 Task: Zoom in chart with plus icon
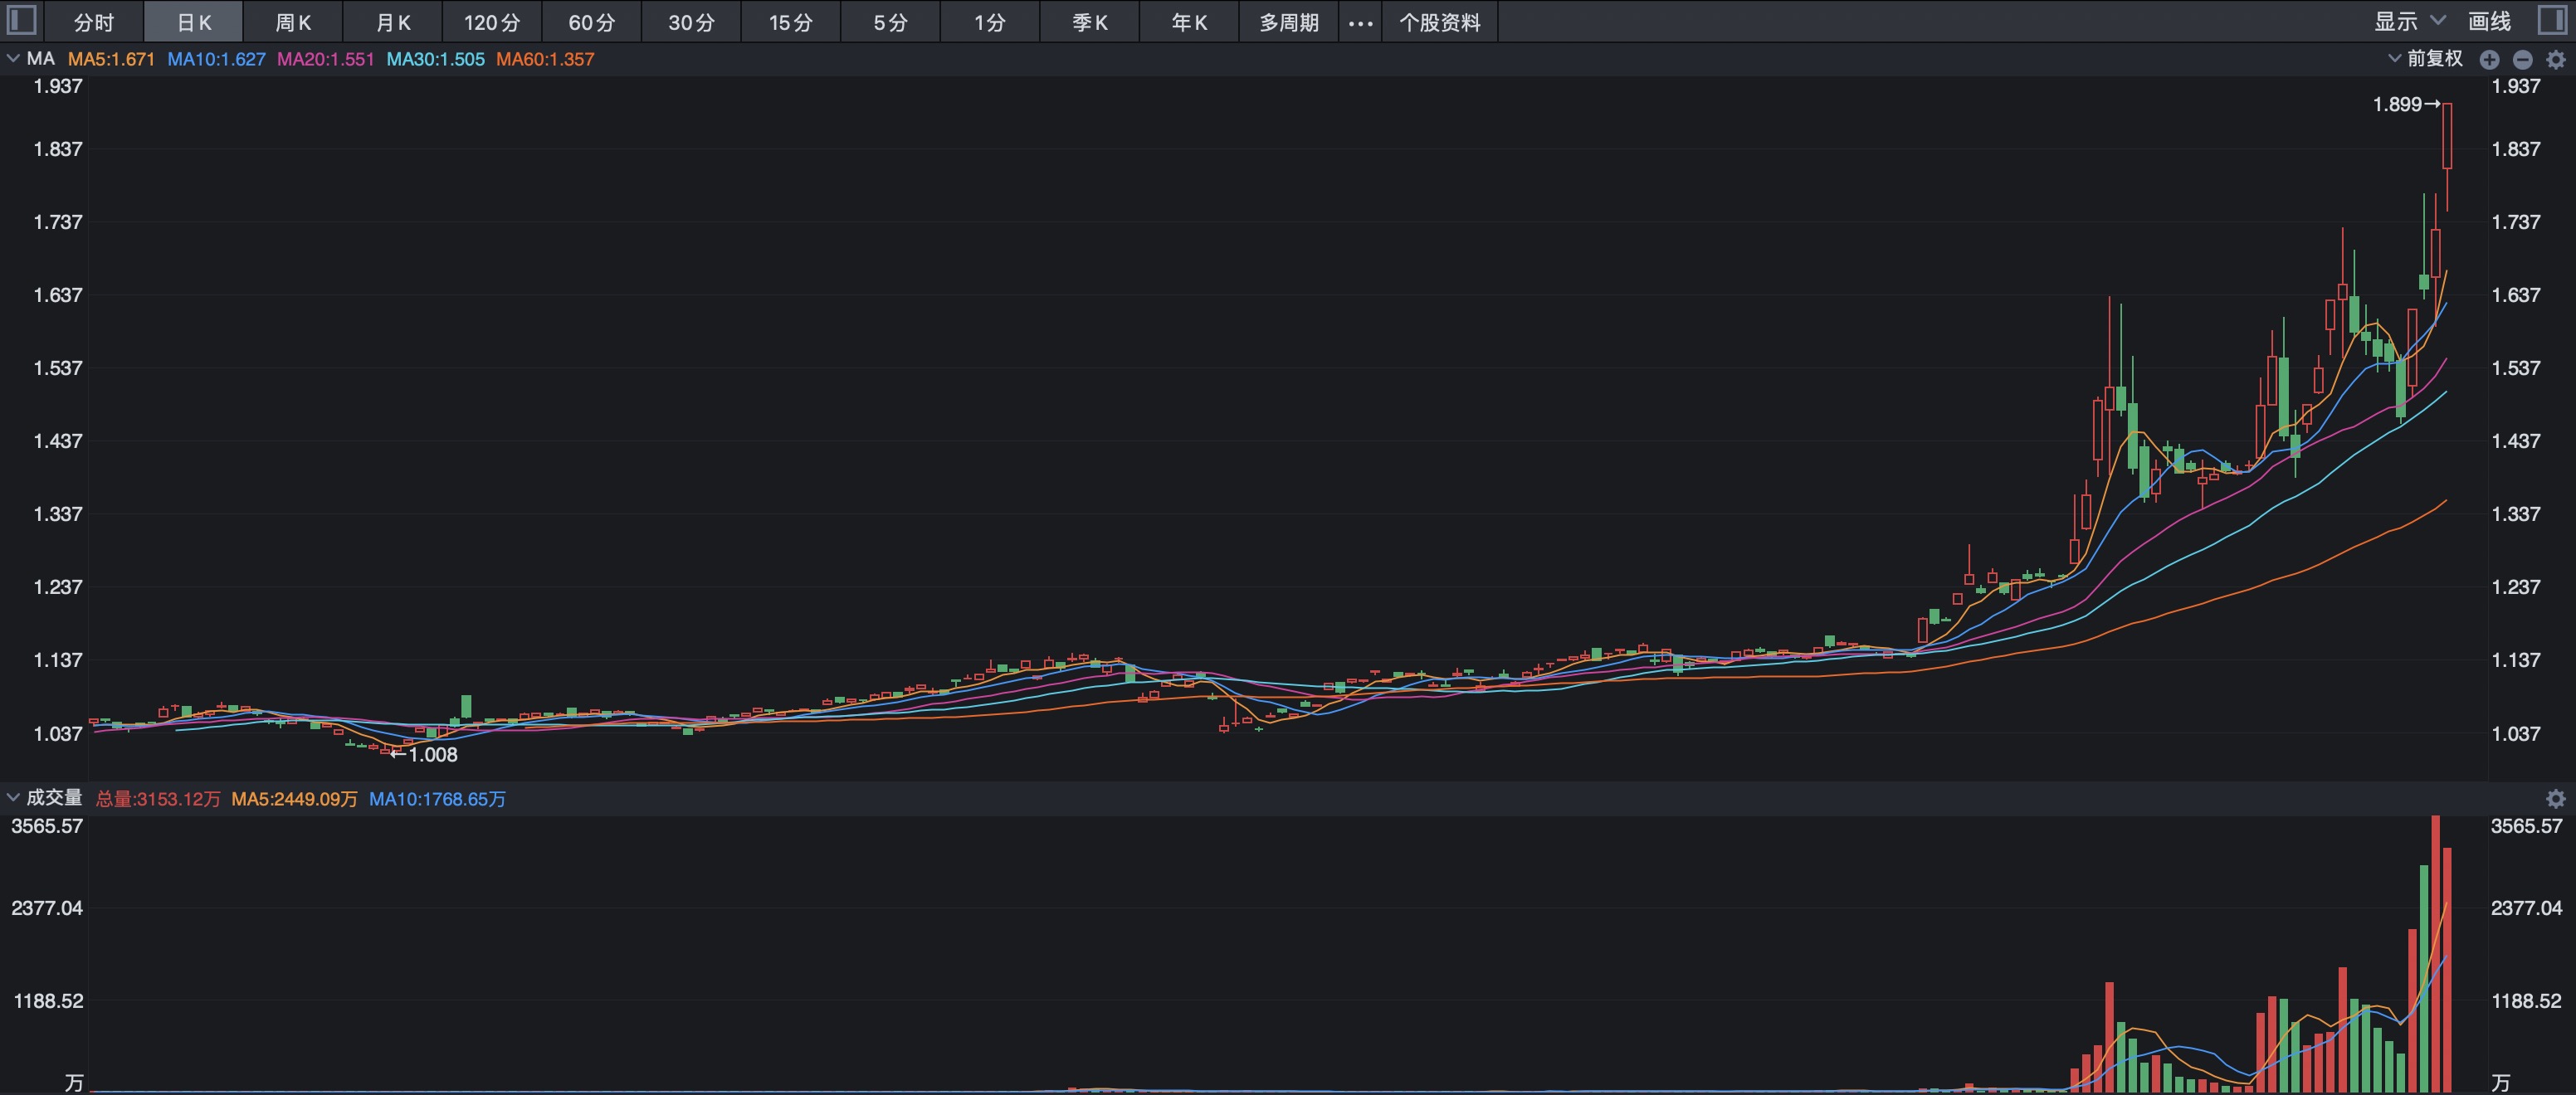coord(2489,60)
